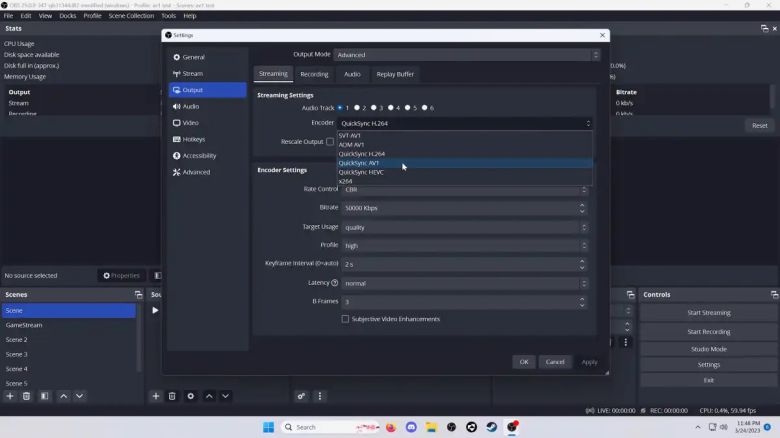Click the remove scene trash icon
The width and height of the screenshot is (780, 438).
tap(27, 396)
